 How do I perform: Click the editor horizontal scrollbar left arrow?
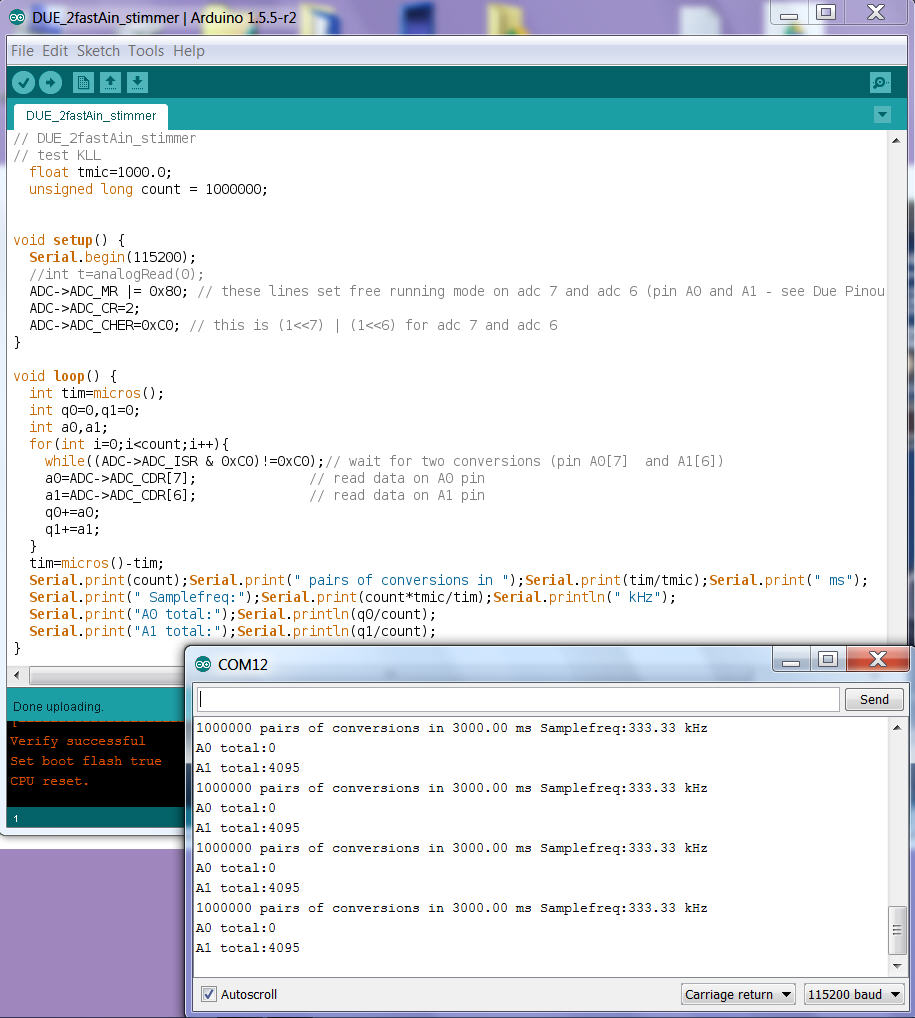(16, 675)
